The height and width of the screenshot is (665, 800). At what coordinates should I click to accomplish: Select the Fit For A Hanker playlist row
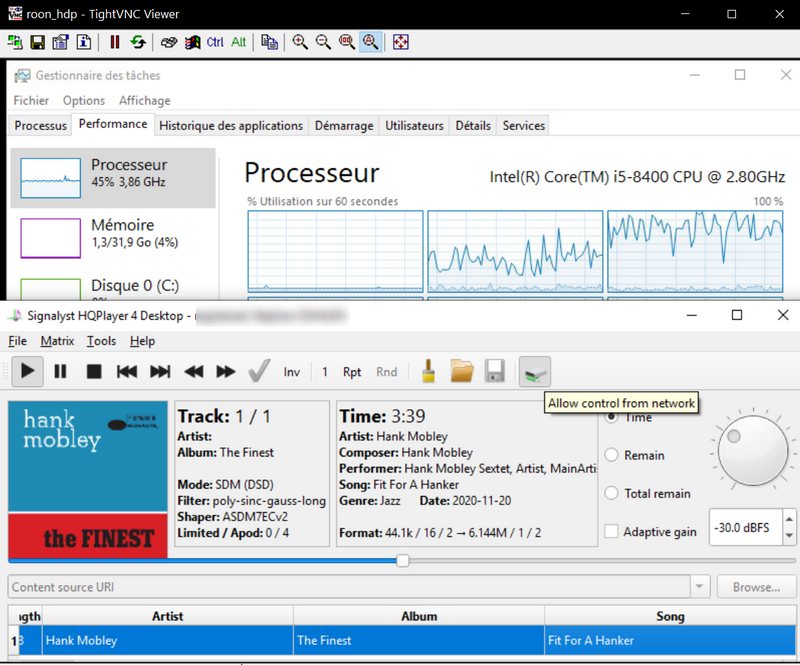402,641
